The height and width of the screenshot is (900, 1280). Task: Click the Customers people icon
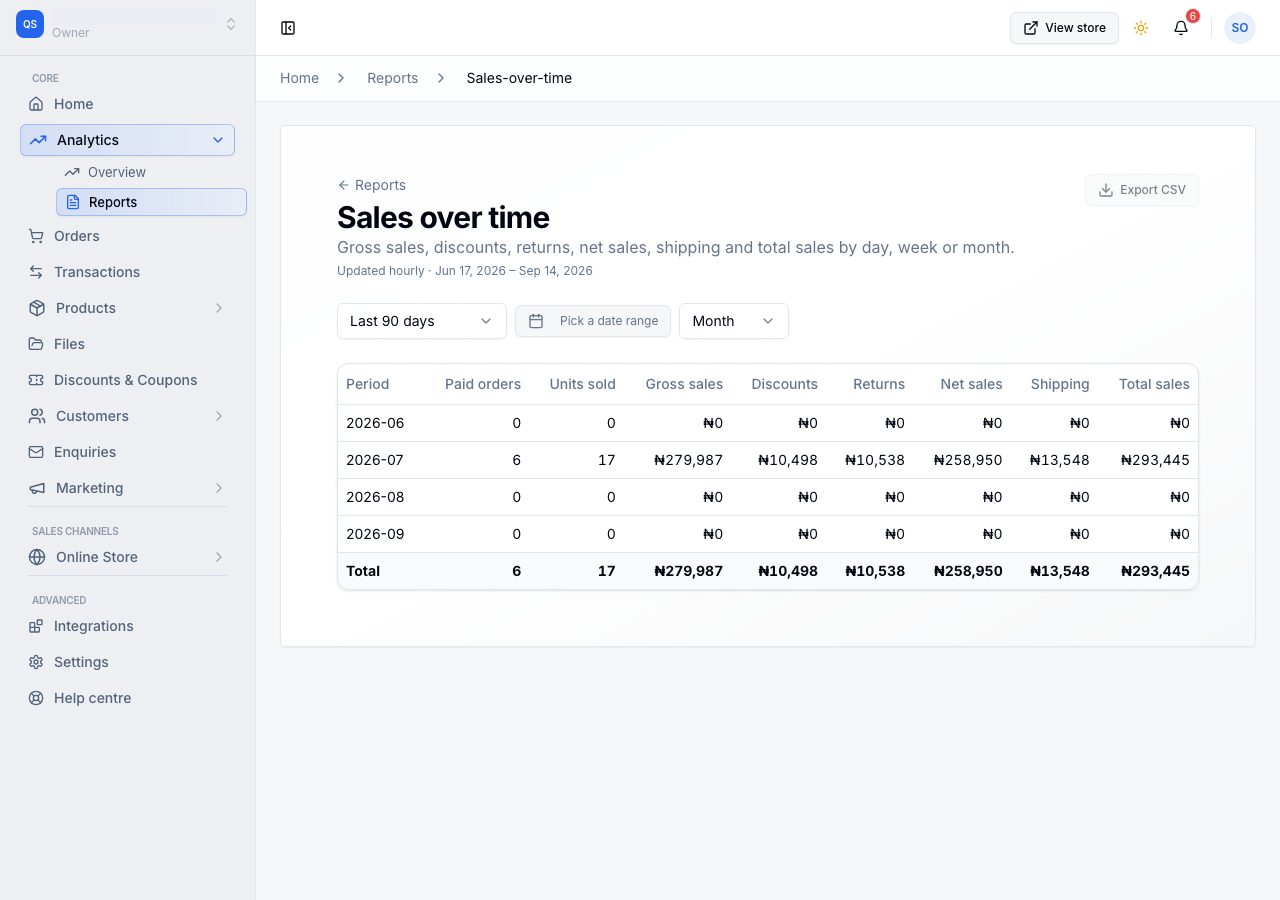tap(37, 416)
